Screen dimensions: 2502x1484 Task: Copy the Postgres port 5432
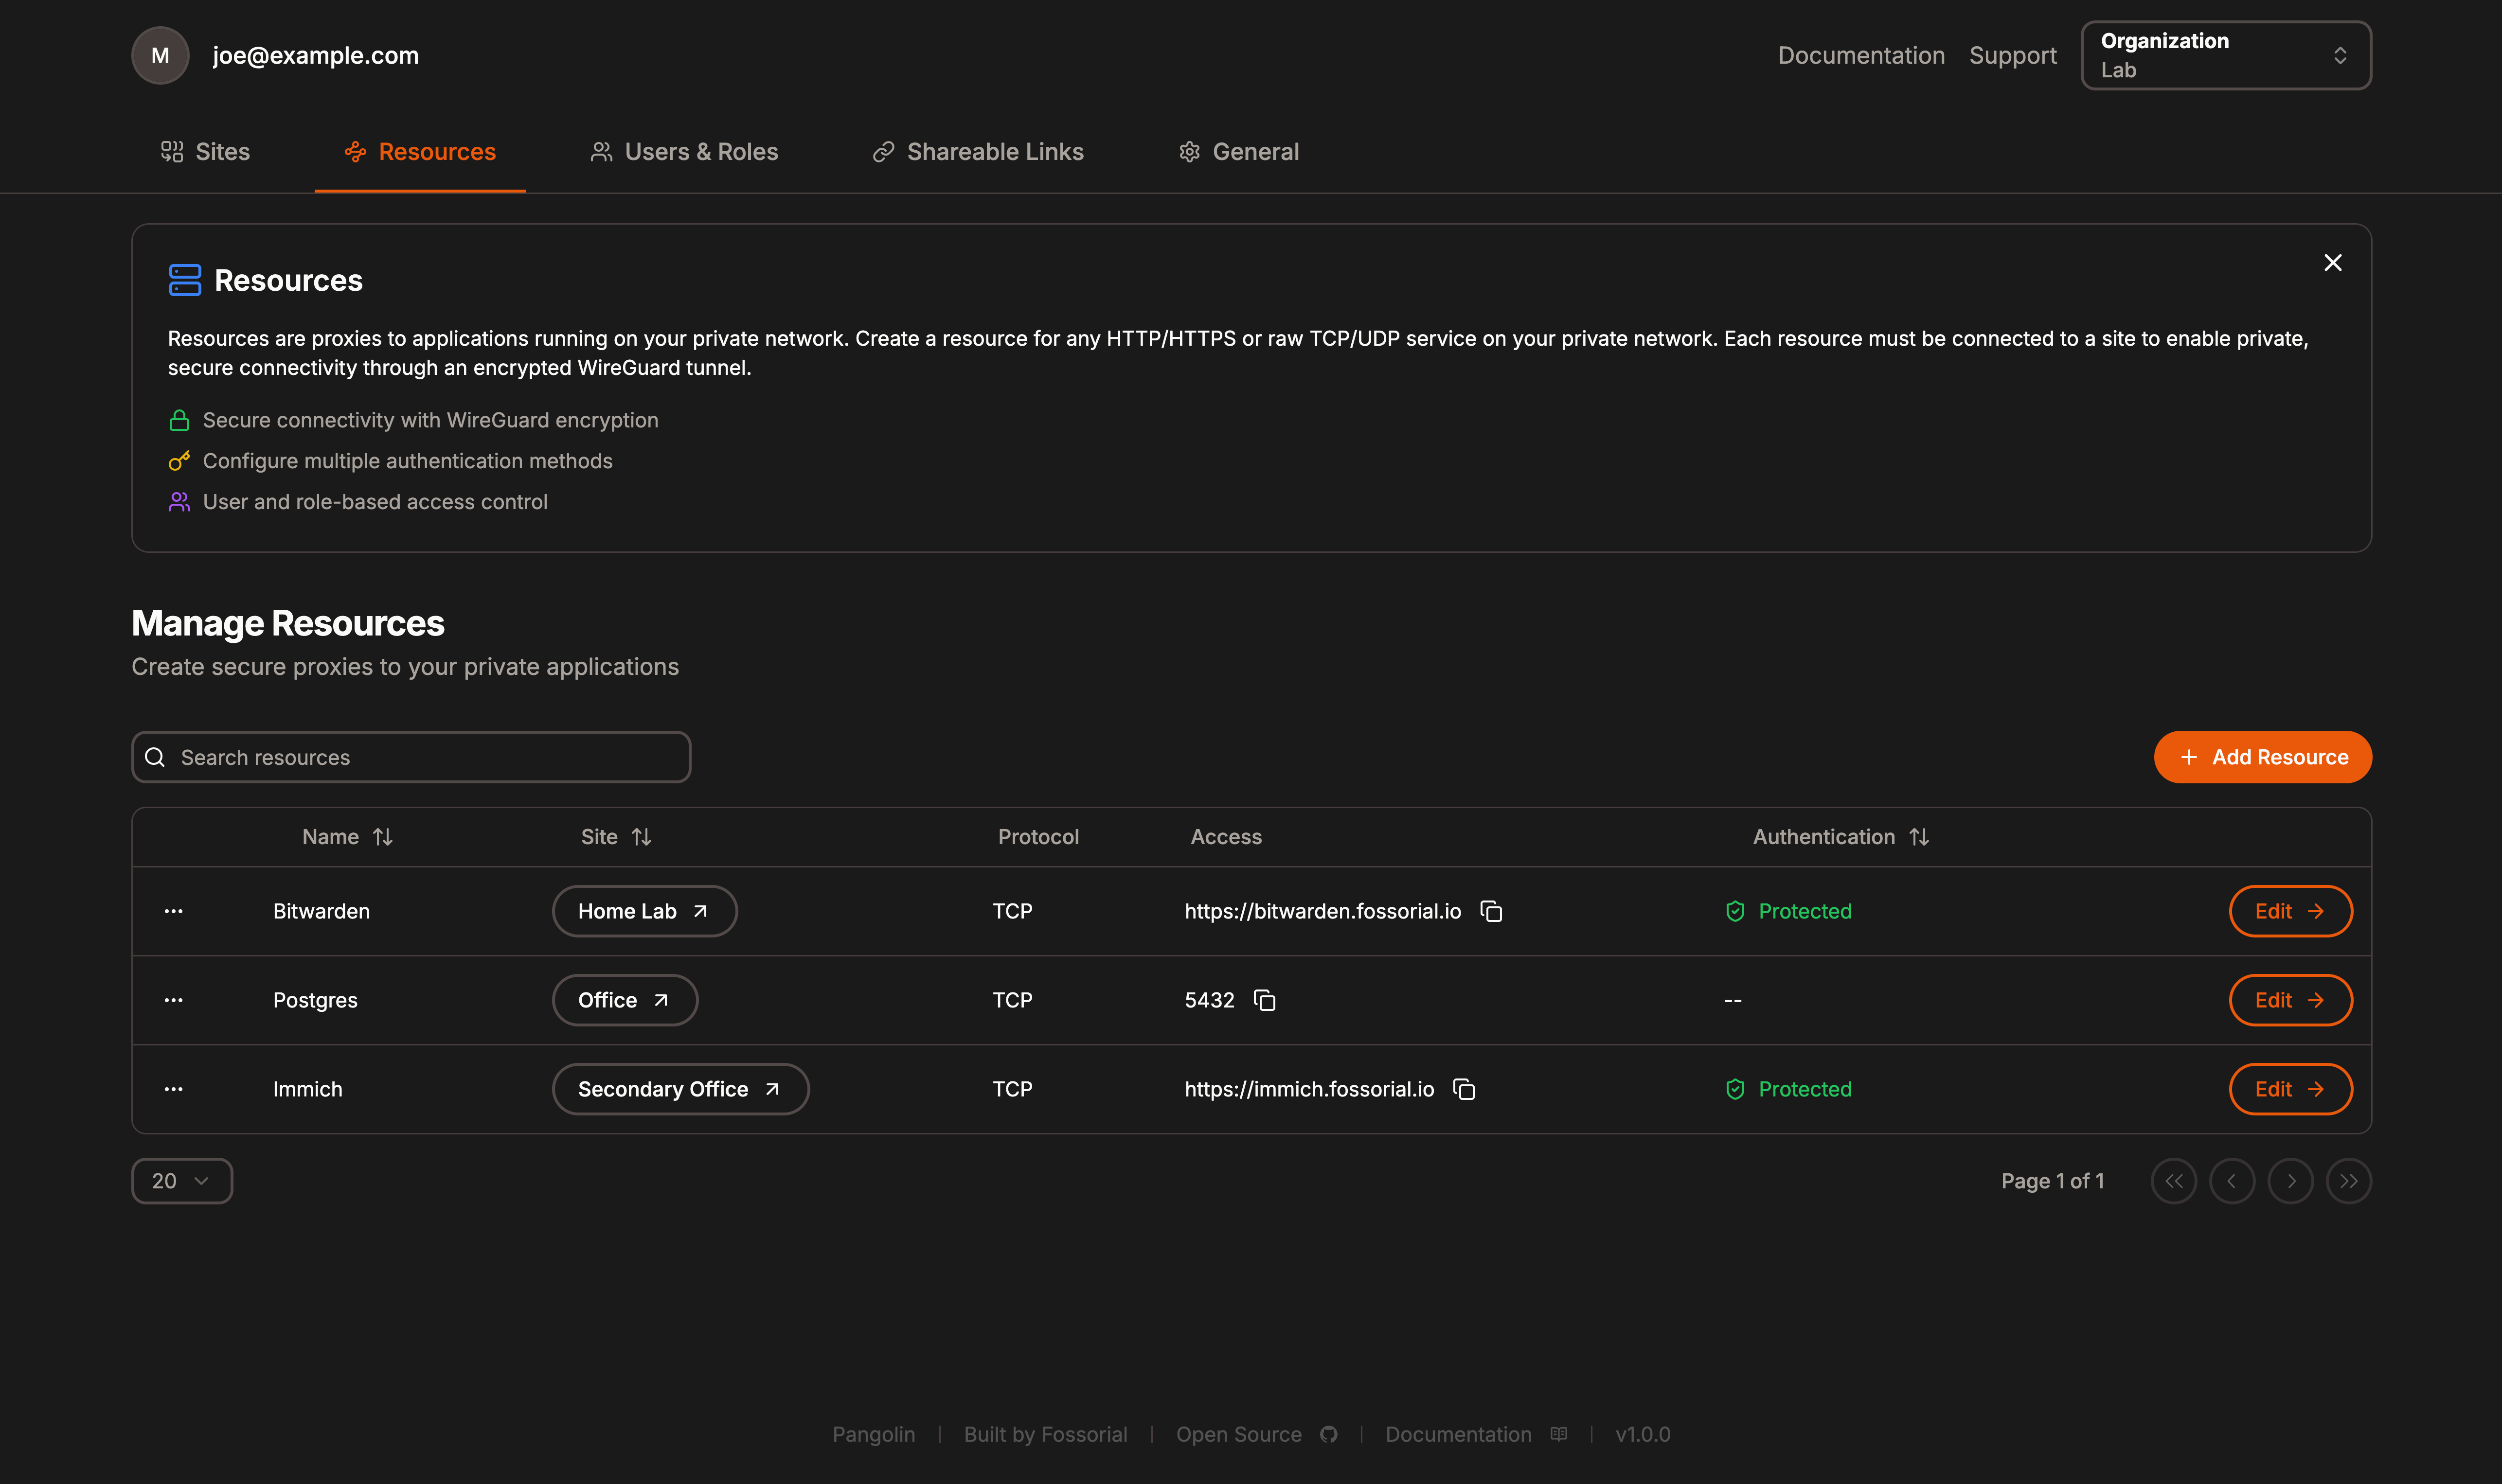click(1265, 1000)
